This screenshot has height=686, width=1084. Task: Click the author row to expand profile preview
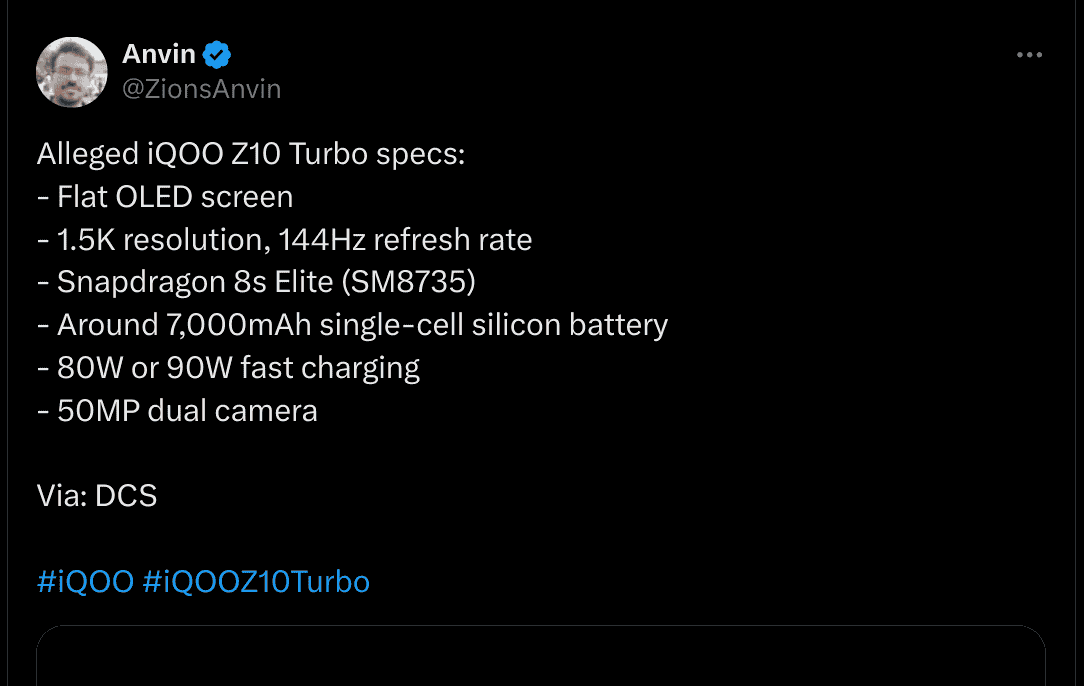(x=160, y=70)
